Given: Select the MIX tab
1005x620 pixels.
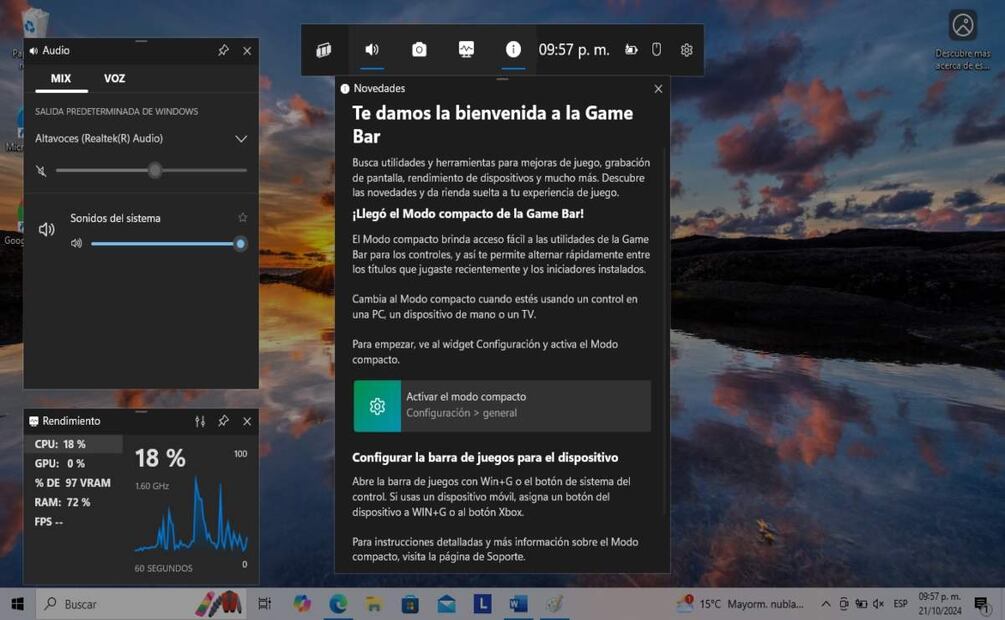Looking at the screenshot, I should [x=61, y=79].
